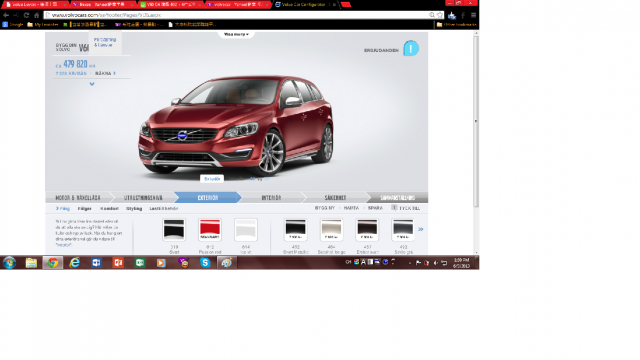The width and height of the screenshot is (640, 360).
Task: Open the Visa meny dropdown at page top
Action: tap(236, 34)
